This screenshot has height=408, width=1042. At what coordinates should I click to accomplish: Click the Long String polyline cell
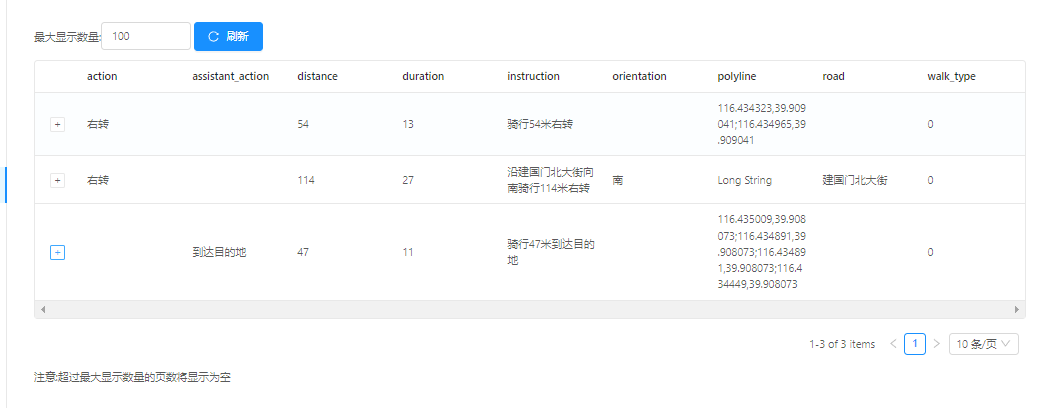point(744,180)
